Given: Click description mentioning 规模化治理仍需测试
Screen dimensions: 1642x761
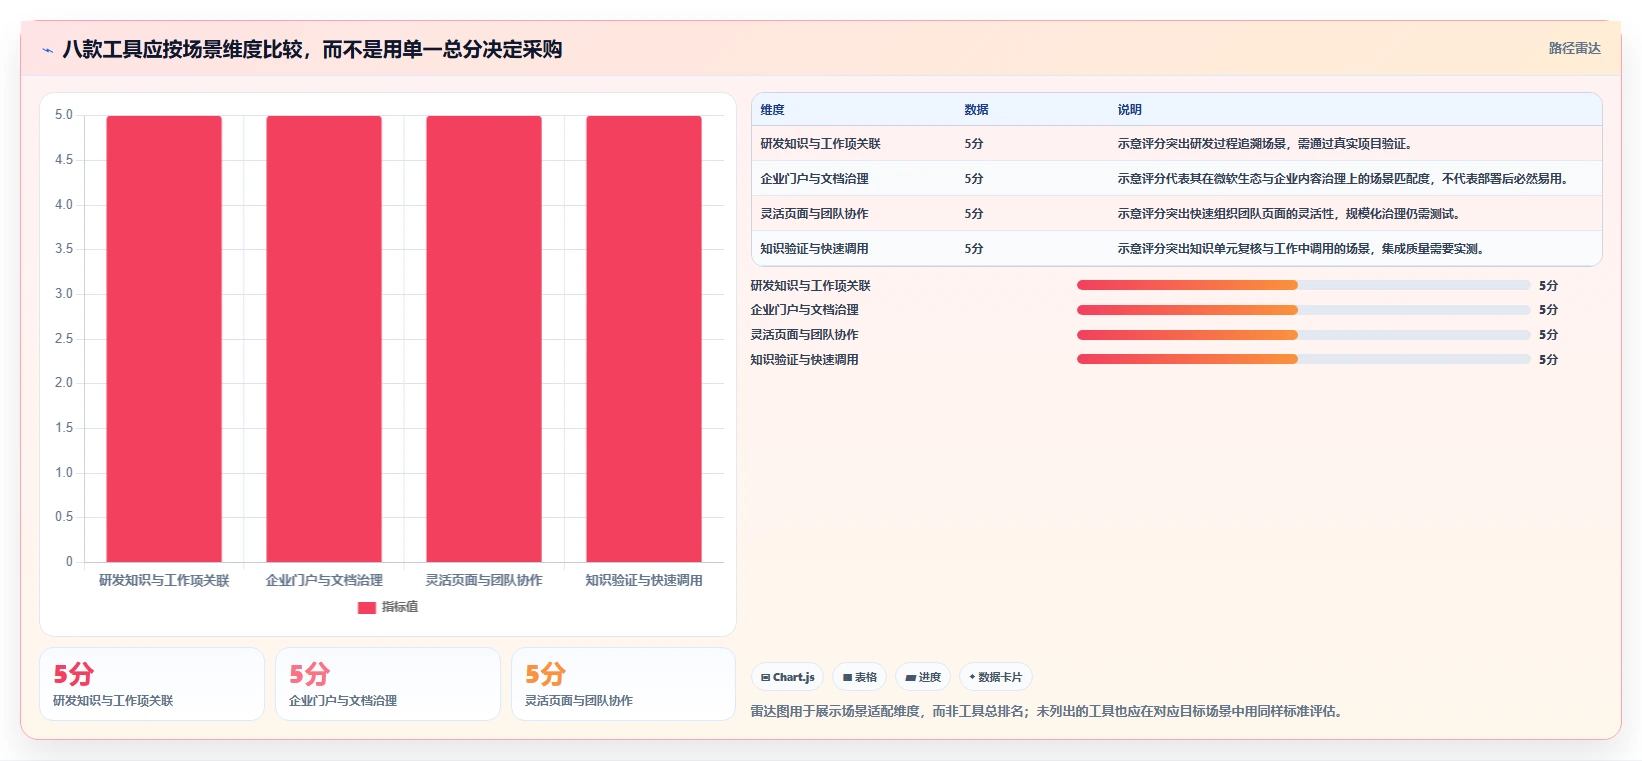Looking at the screenshot, I should click(x=1290, y=214).
